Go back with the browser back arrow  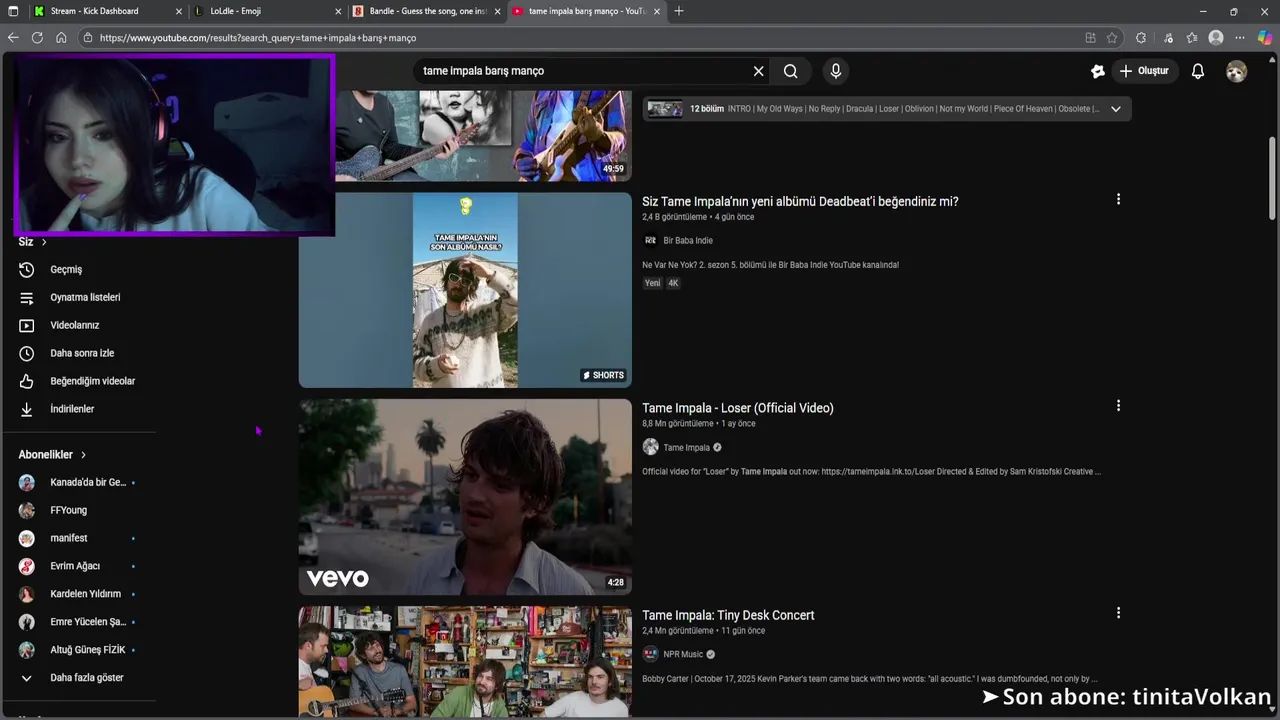(13, 38)
